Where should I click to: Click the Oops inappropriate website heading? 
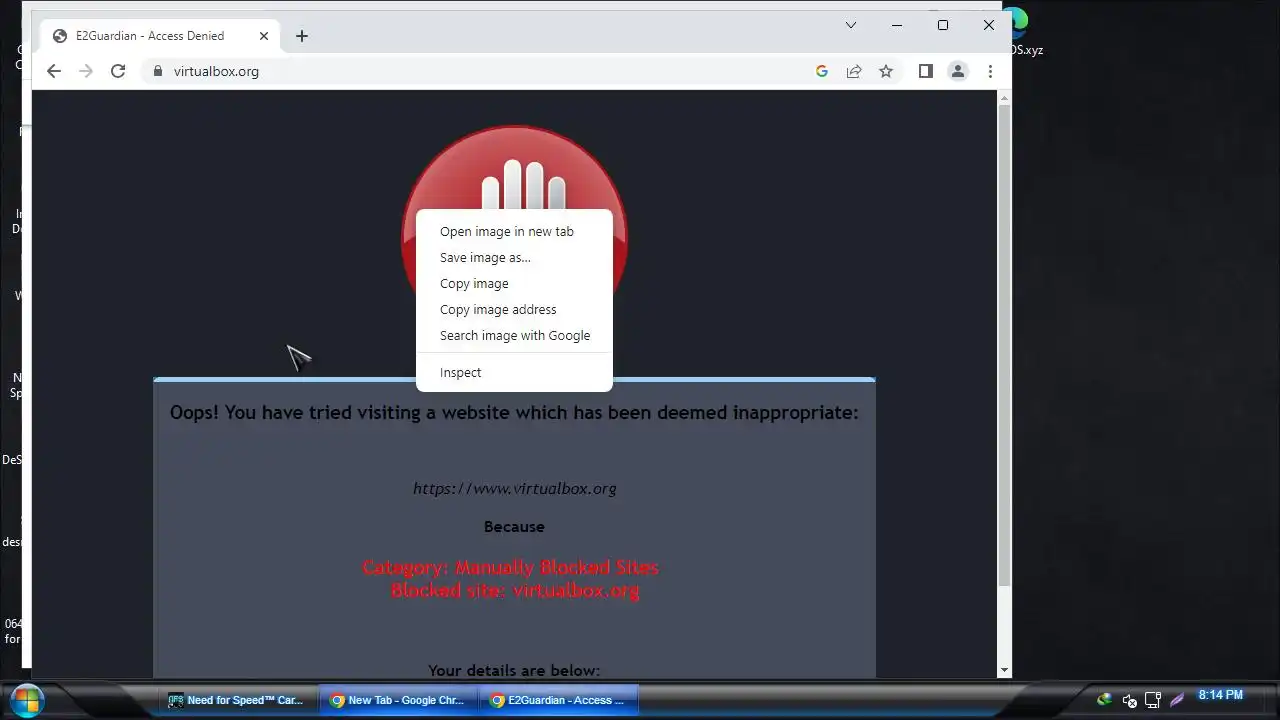coord(514,412)
